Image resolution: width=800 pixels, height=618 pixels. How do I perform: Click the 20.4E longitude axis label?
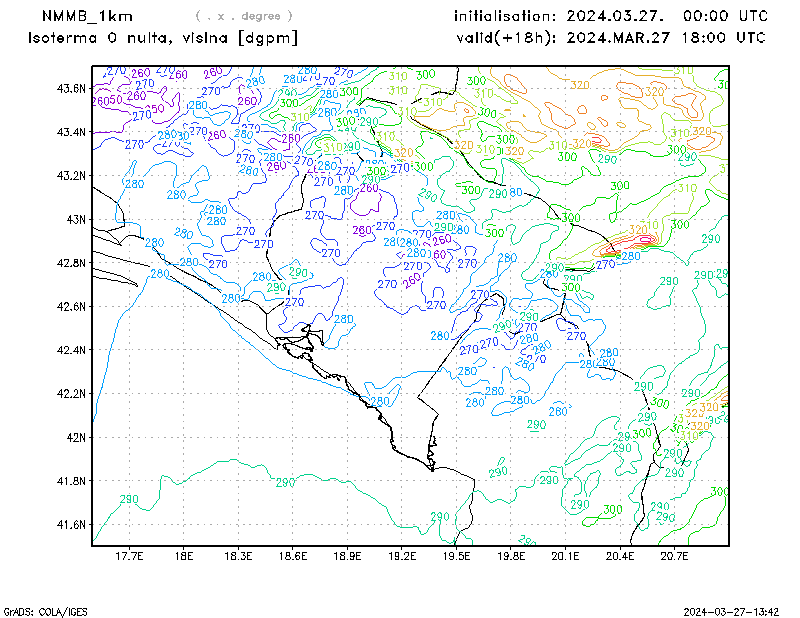pyautogui.click(x=620, y=556)
